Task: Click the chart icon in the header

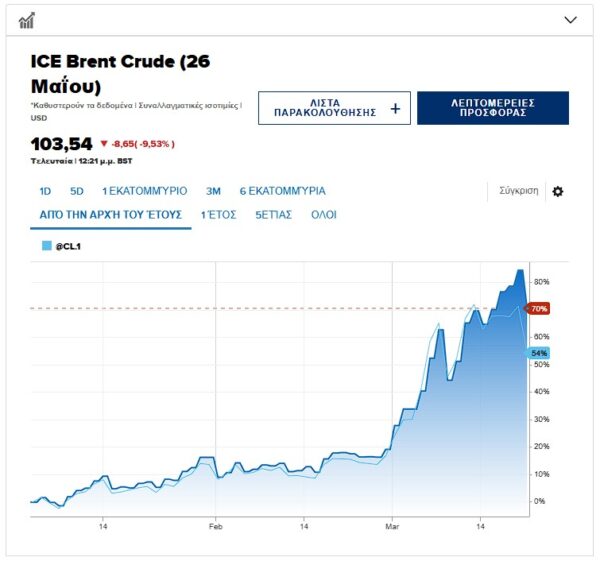Action: 27,20
